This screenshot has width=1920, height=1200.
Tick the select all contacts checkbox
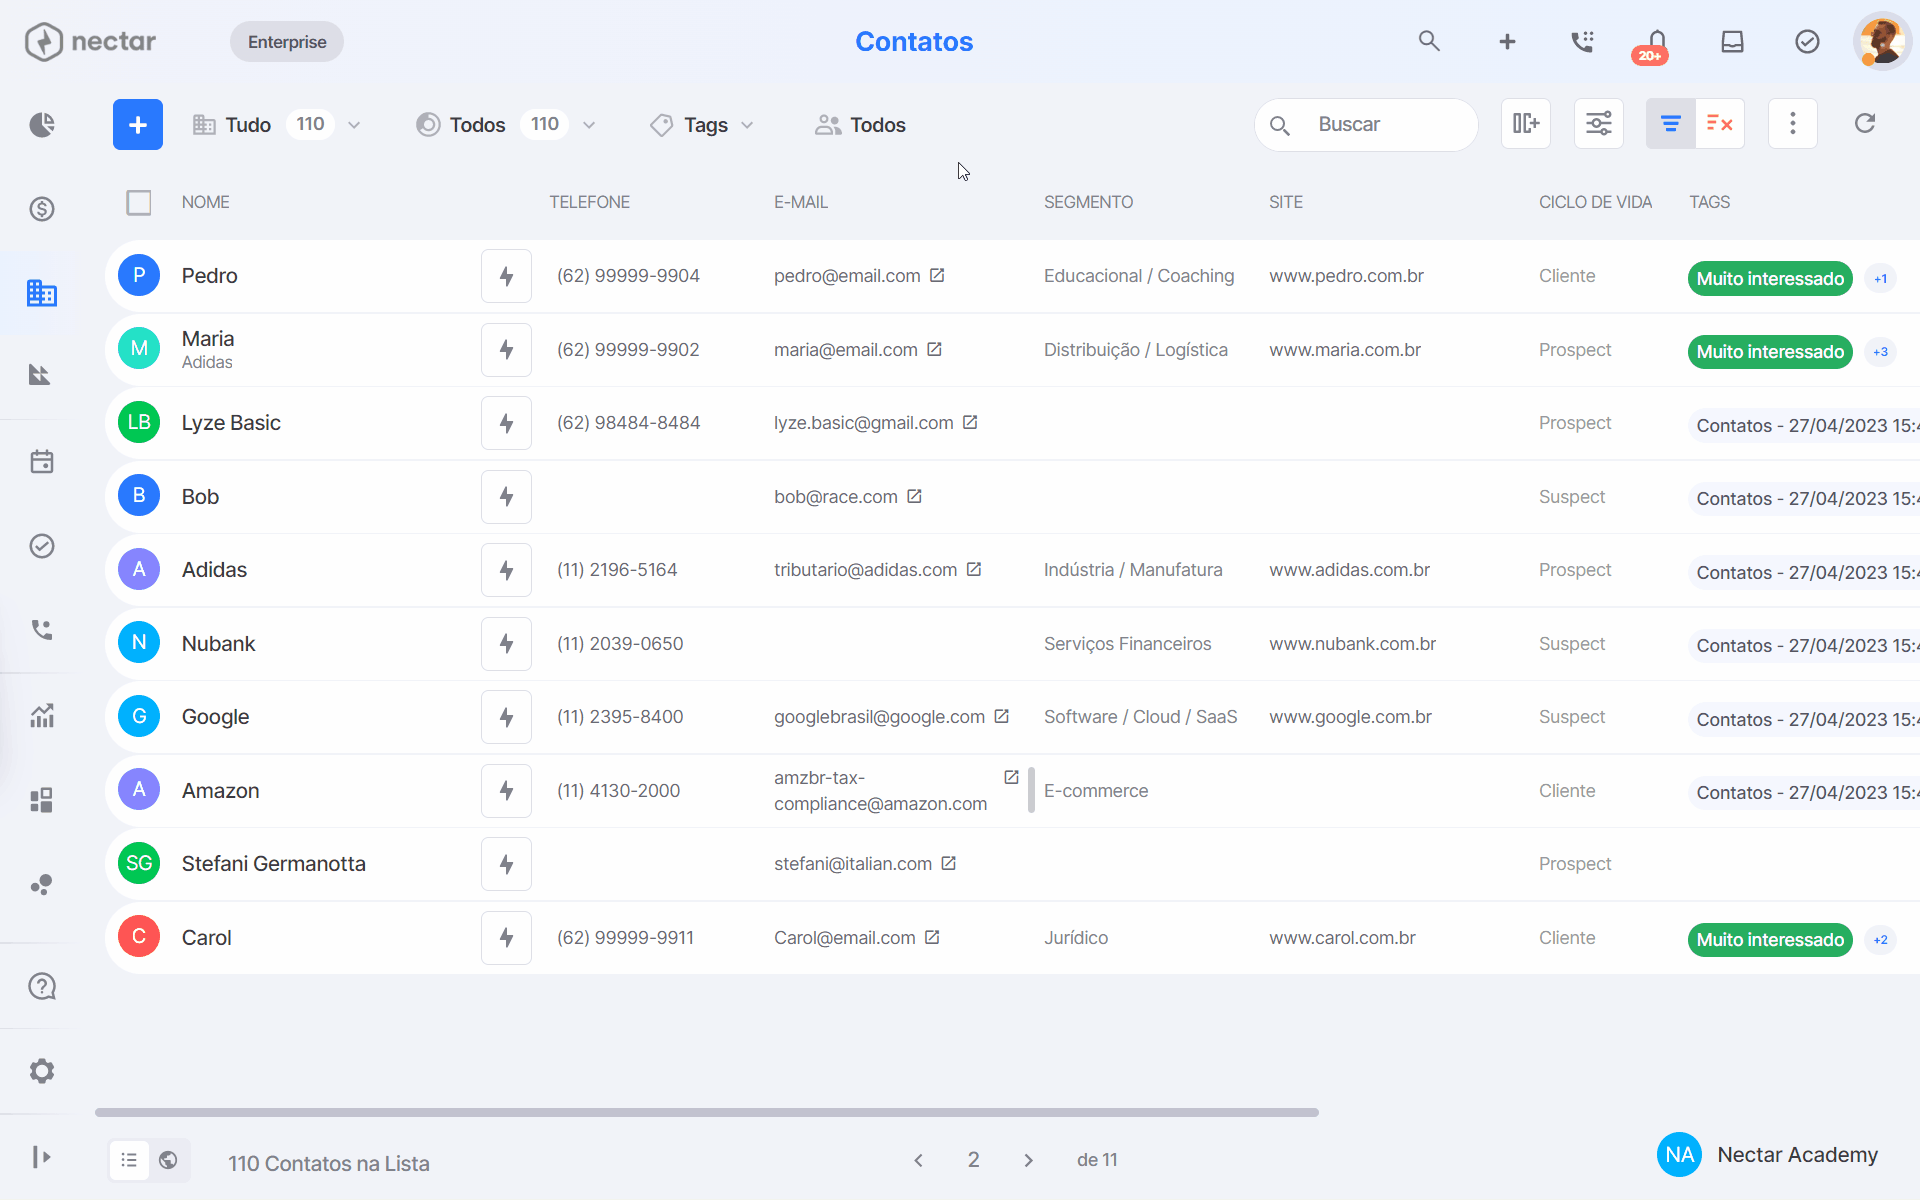139,202
